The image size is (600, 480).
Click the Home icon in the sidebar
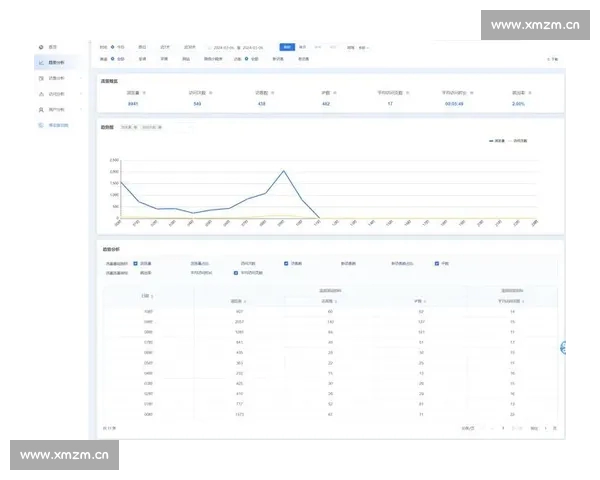(x=41, y=47)
